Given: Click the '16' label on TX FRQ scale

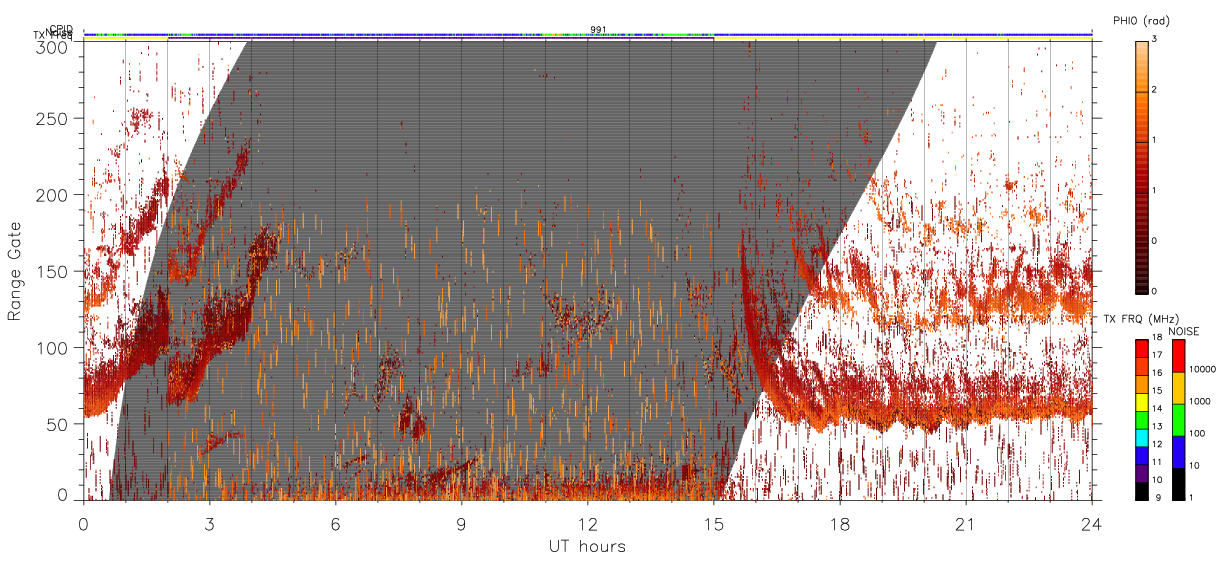Looking at the screenshot, I should (x=1156, y=372).
